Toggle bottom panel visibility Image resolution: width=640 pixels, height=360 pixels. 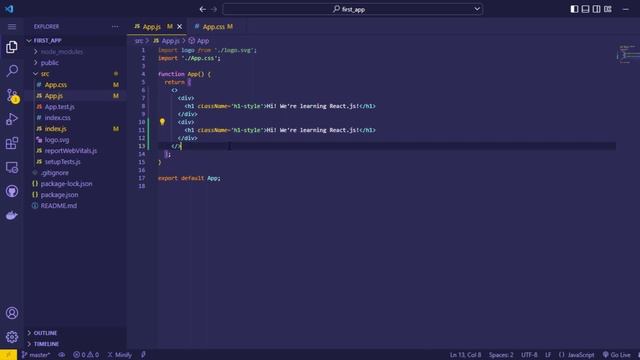(585, 9)
